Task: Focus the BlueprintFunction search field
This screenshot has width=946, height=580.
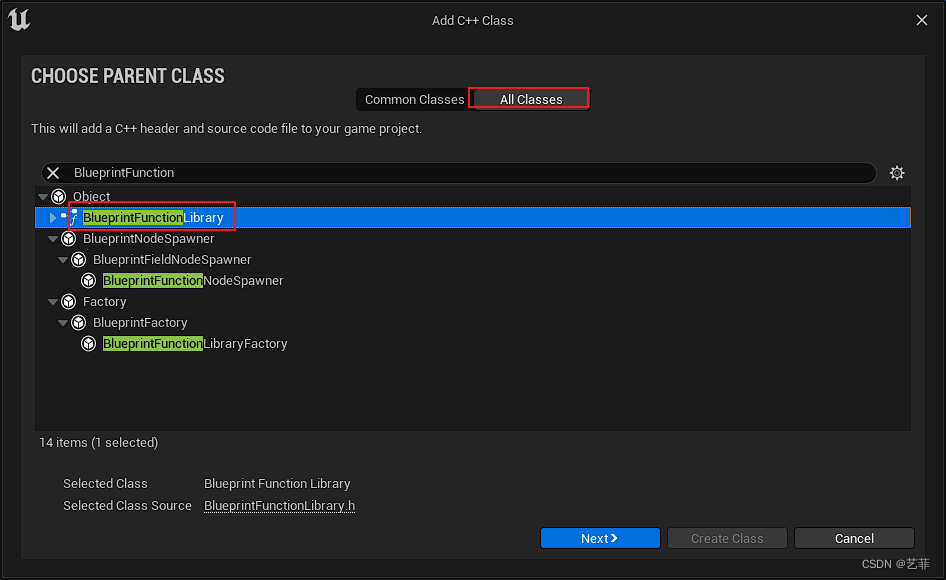Action: point(459,173)
